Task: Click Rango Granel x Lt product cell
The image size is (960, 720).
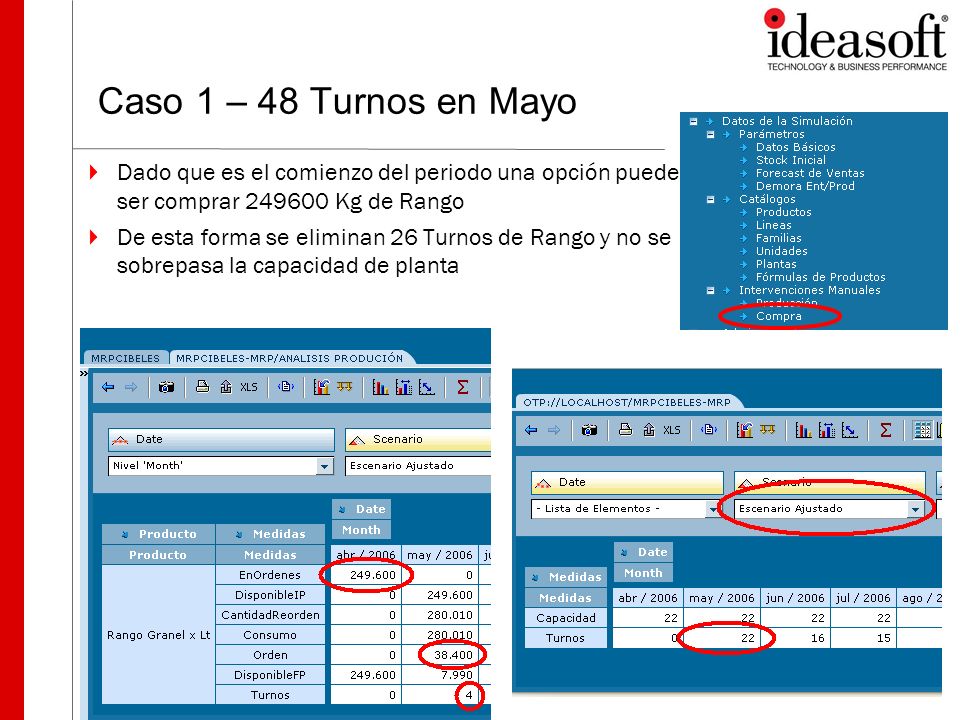Action: click(159, 635)
